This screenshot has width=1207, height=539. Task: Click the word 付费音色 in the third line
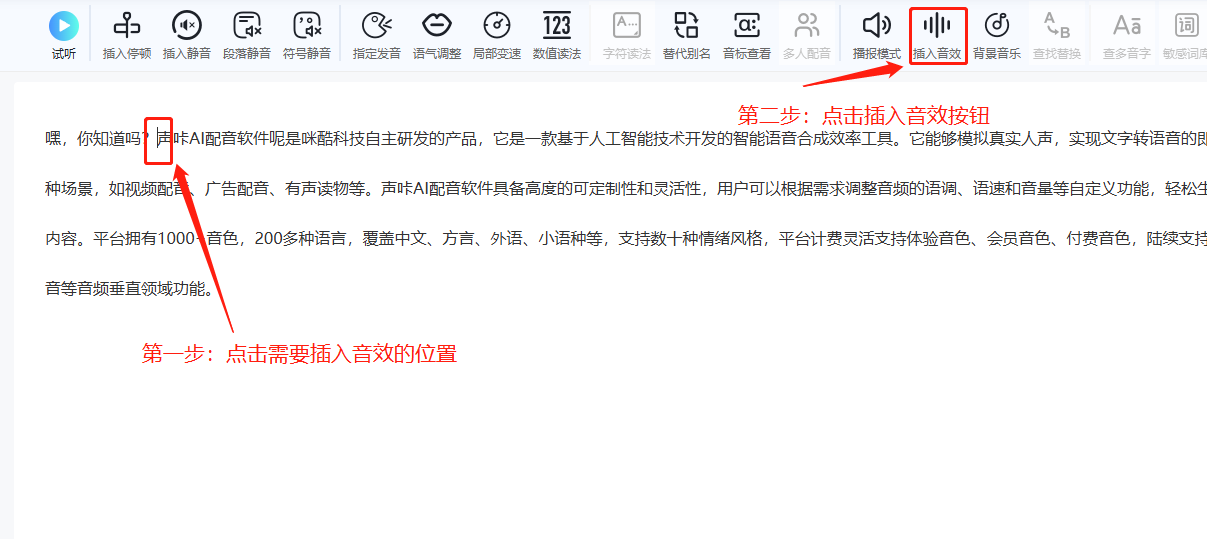[1099, 239]
